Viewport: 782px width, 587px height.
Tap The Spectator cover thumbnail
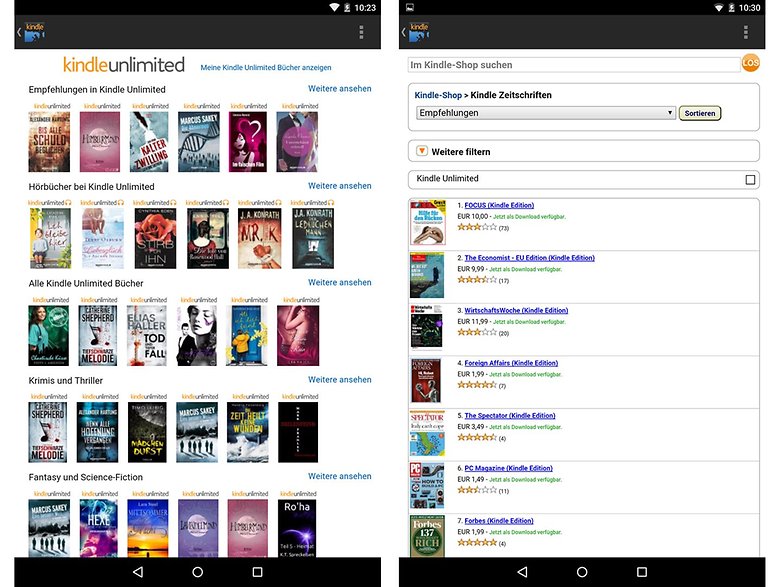tap(427, 433)
